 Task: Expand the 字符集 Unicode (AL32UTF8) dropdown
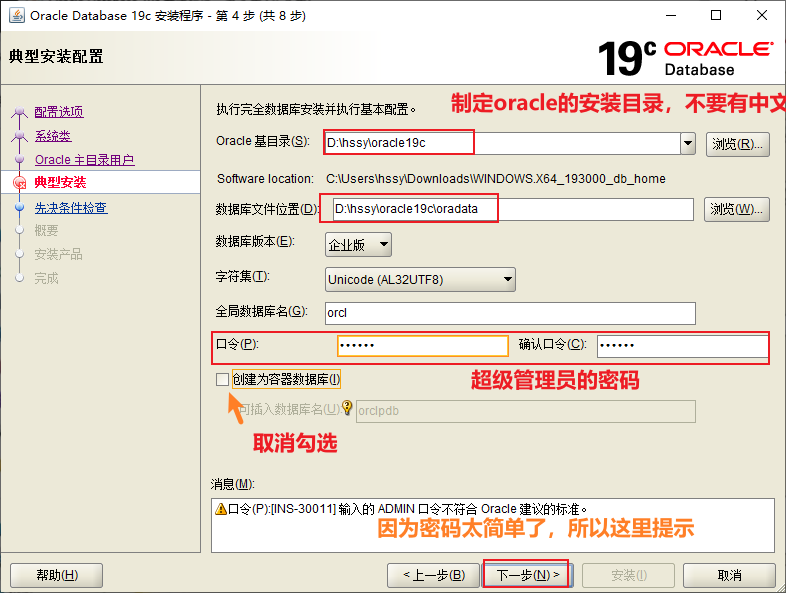[x=420, y=280]
